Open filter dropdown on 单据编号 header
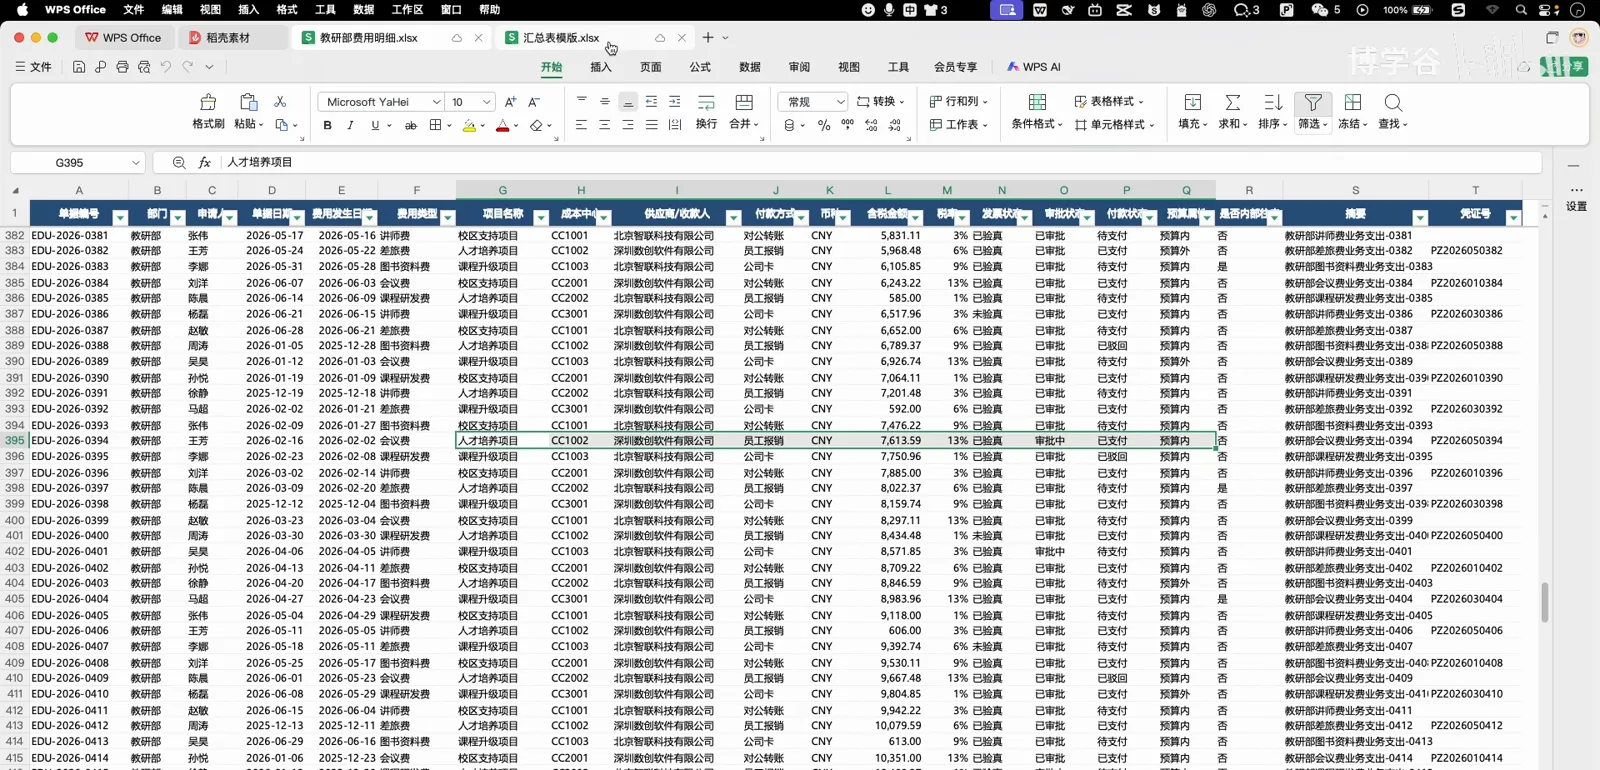The height and width of the screenshot is (770, 1600). click(x=120, y=218)
